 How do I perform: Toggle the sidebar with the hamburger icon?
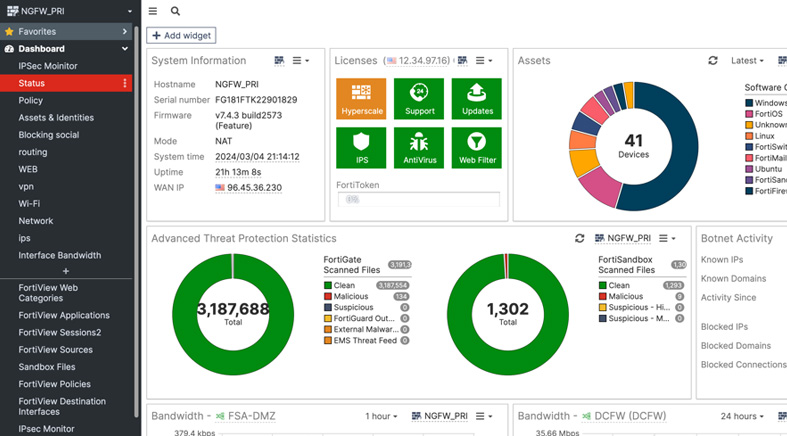click(x=153, y=11)
